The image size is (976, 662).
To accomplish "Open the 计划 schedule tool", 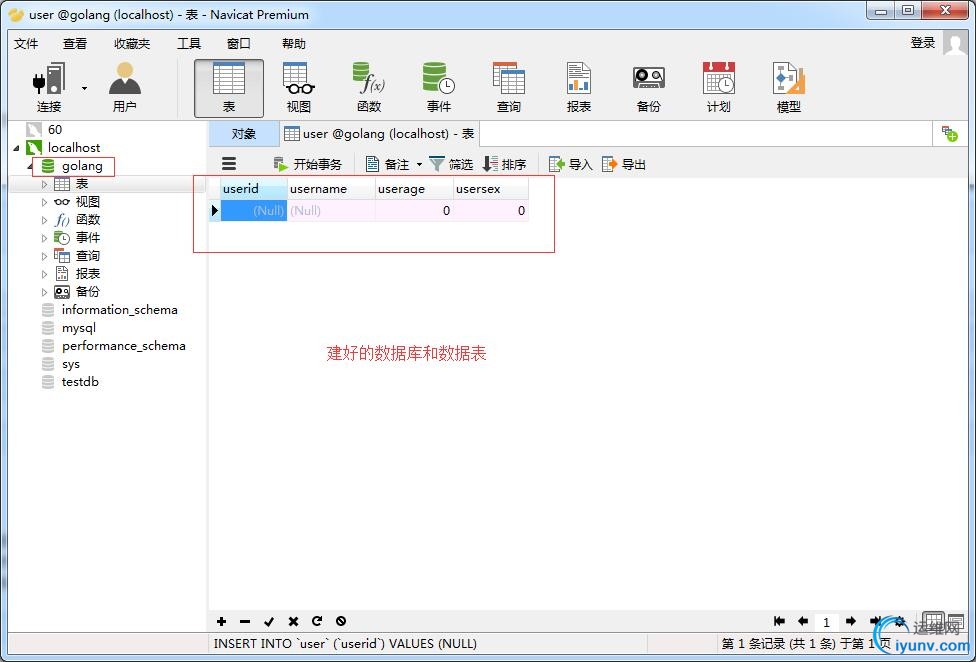I will [x=718, y=88].
